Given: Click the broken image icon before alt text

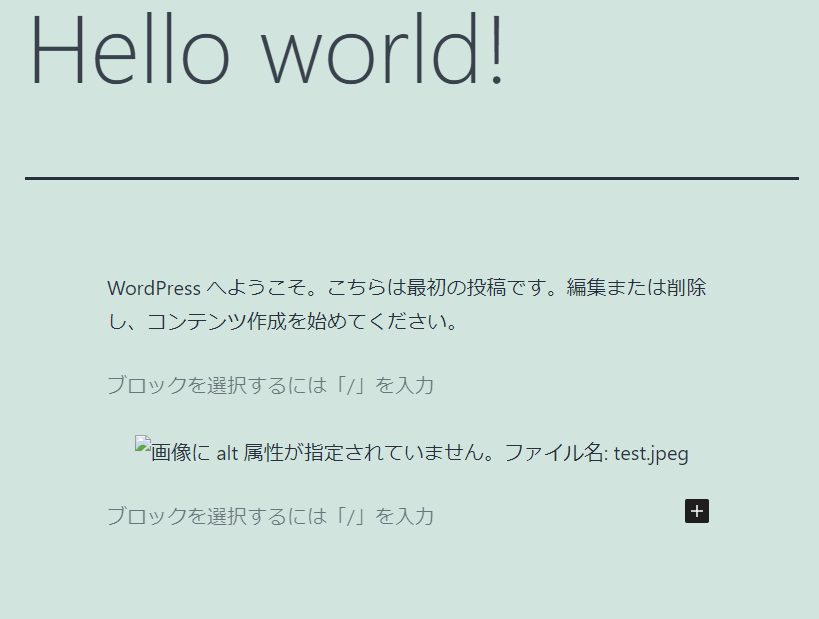Looking at the screenshot, I should [x=143, y=443].
